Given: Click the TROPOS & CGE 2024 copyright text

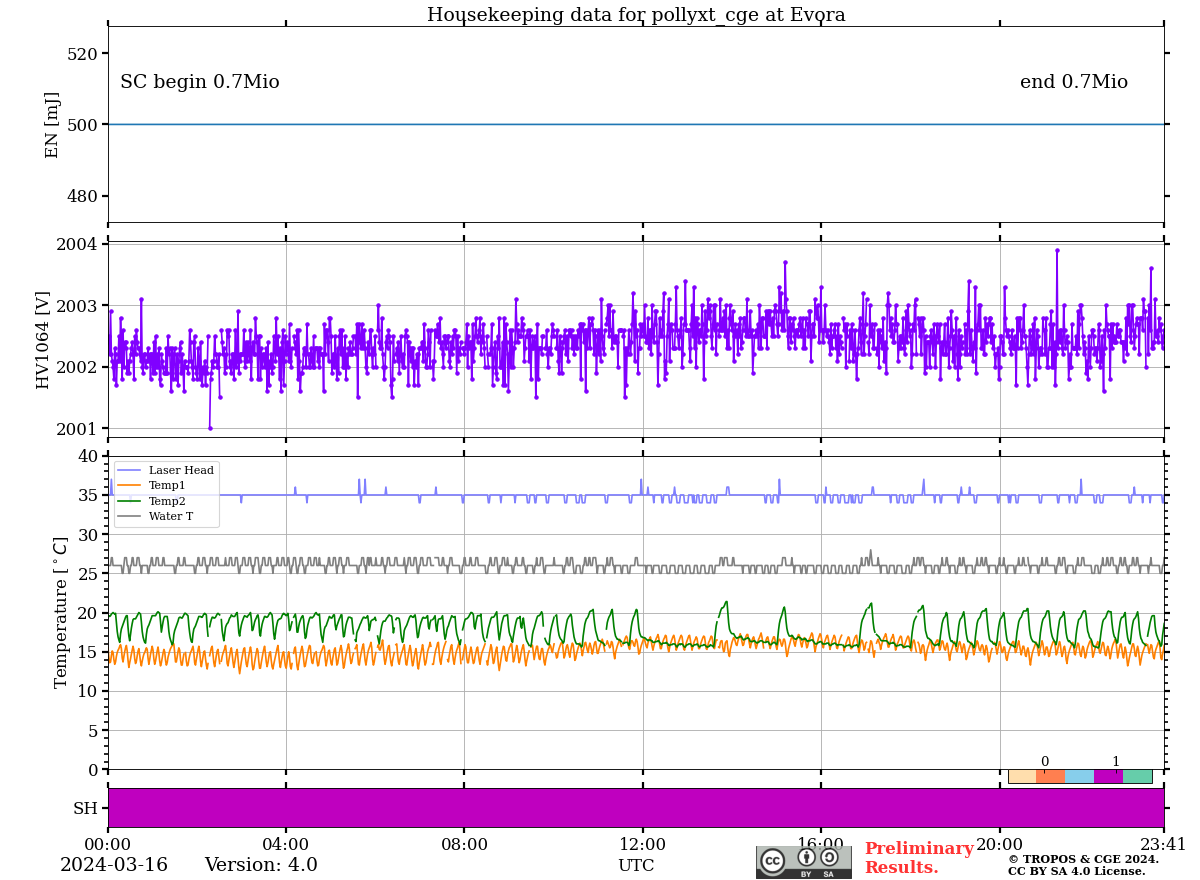Looking at the screenshot, I should tap(1083, 860).
